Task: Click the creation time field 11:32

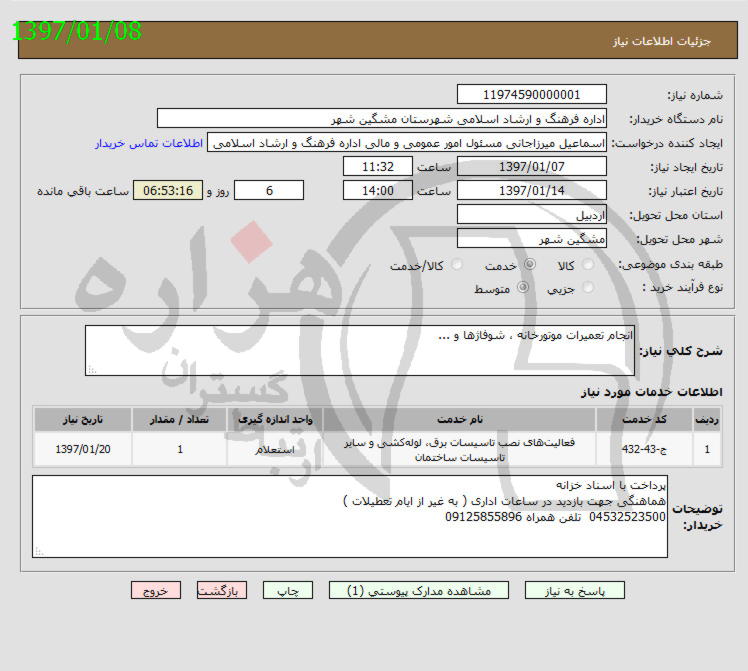Action: 377,166
